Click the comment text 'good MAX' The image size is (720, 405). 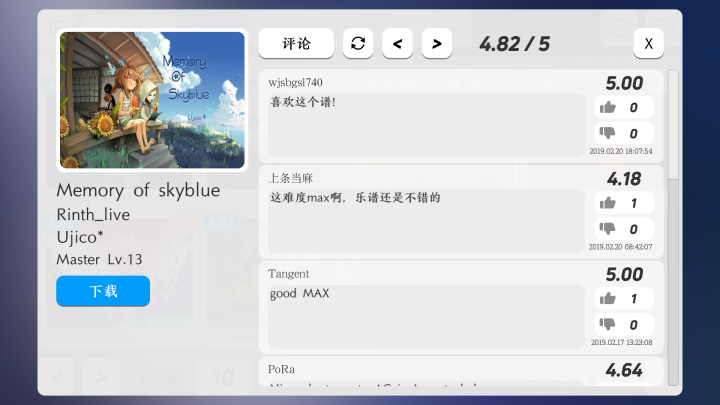[x=299, y=293]
